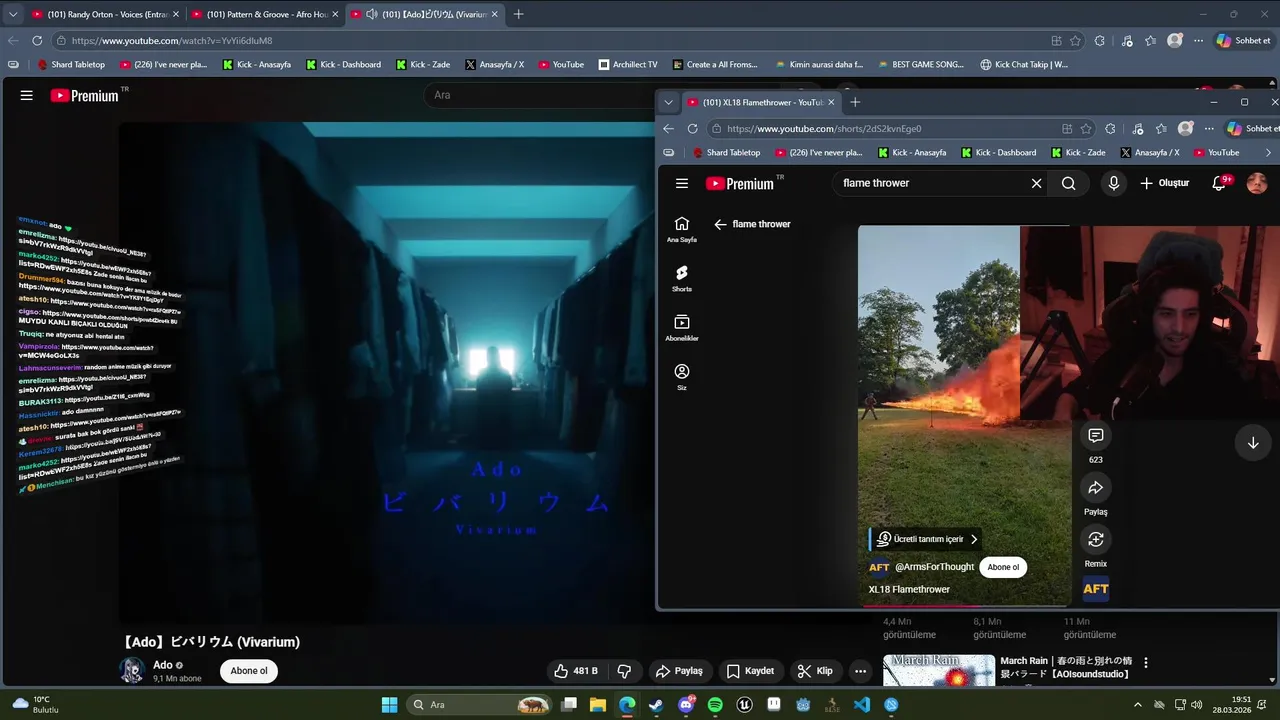Open the front browser settings and more menu
This screenshot has height=720, width=1280.
pyautogui.click(x=1209, y=128)
